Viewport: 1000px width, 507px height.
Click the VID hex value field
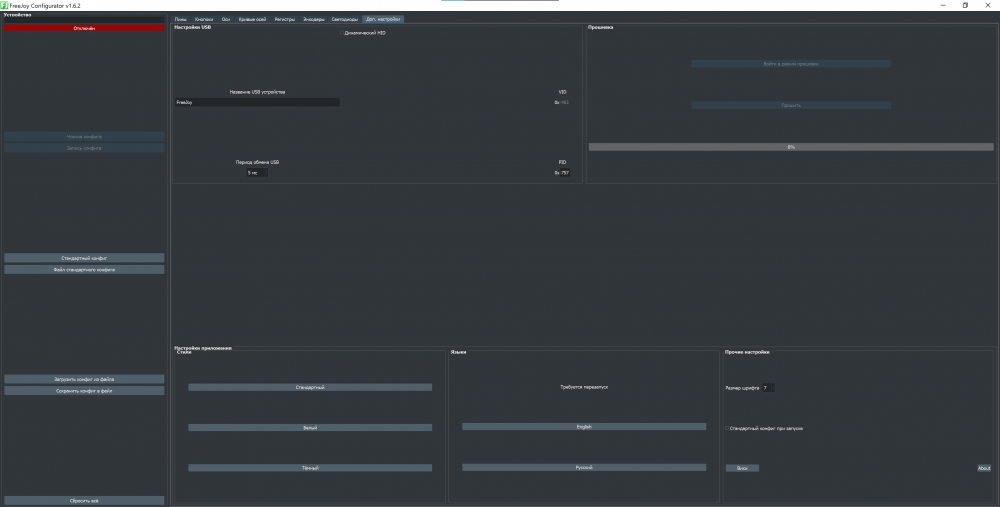564,102
